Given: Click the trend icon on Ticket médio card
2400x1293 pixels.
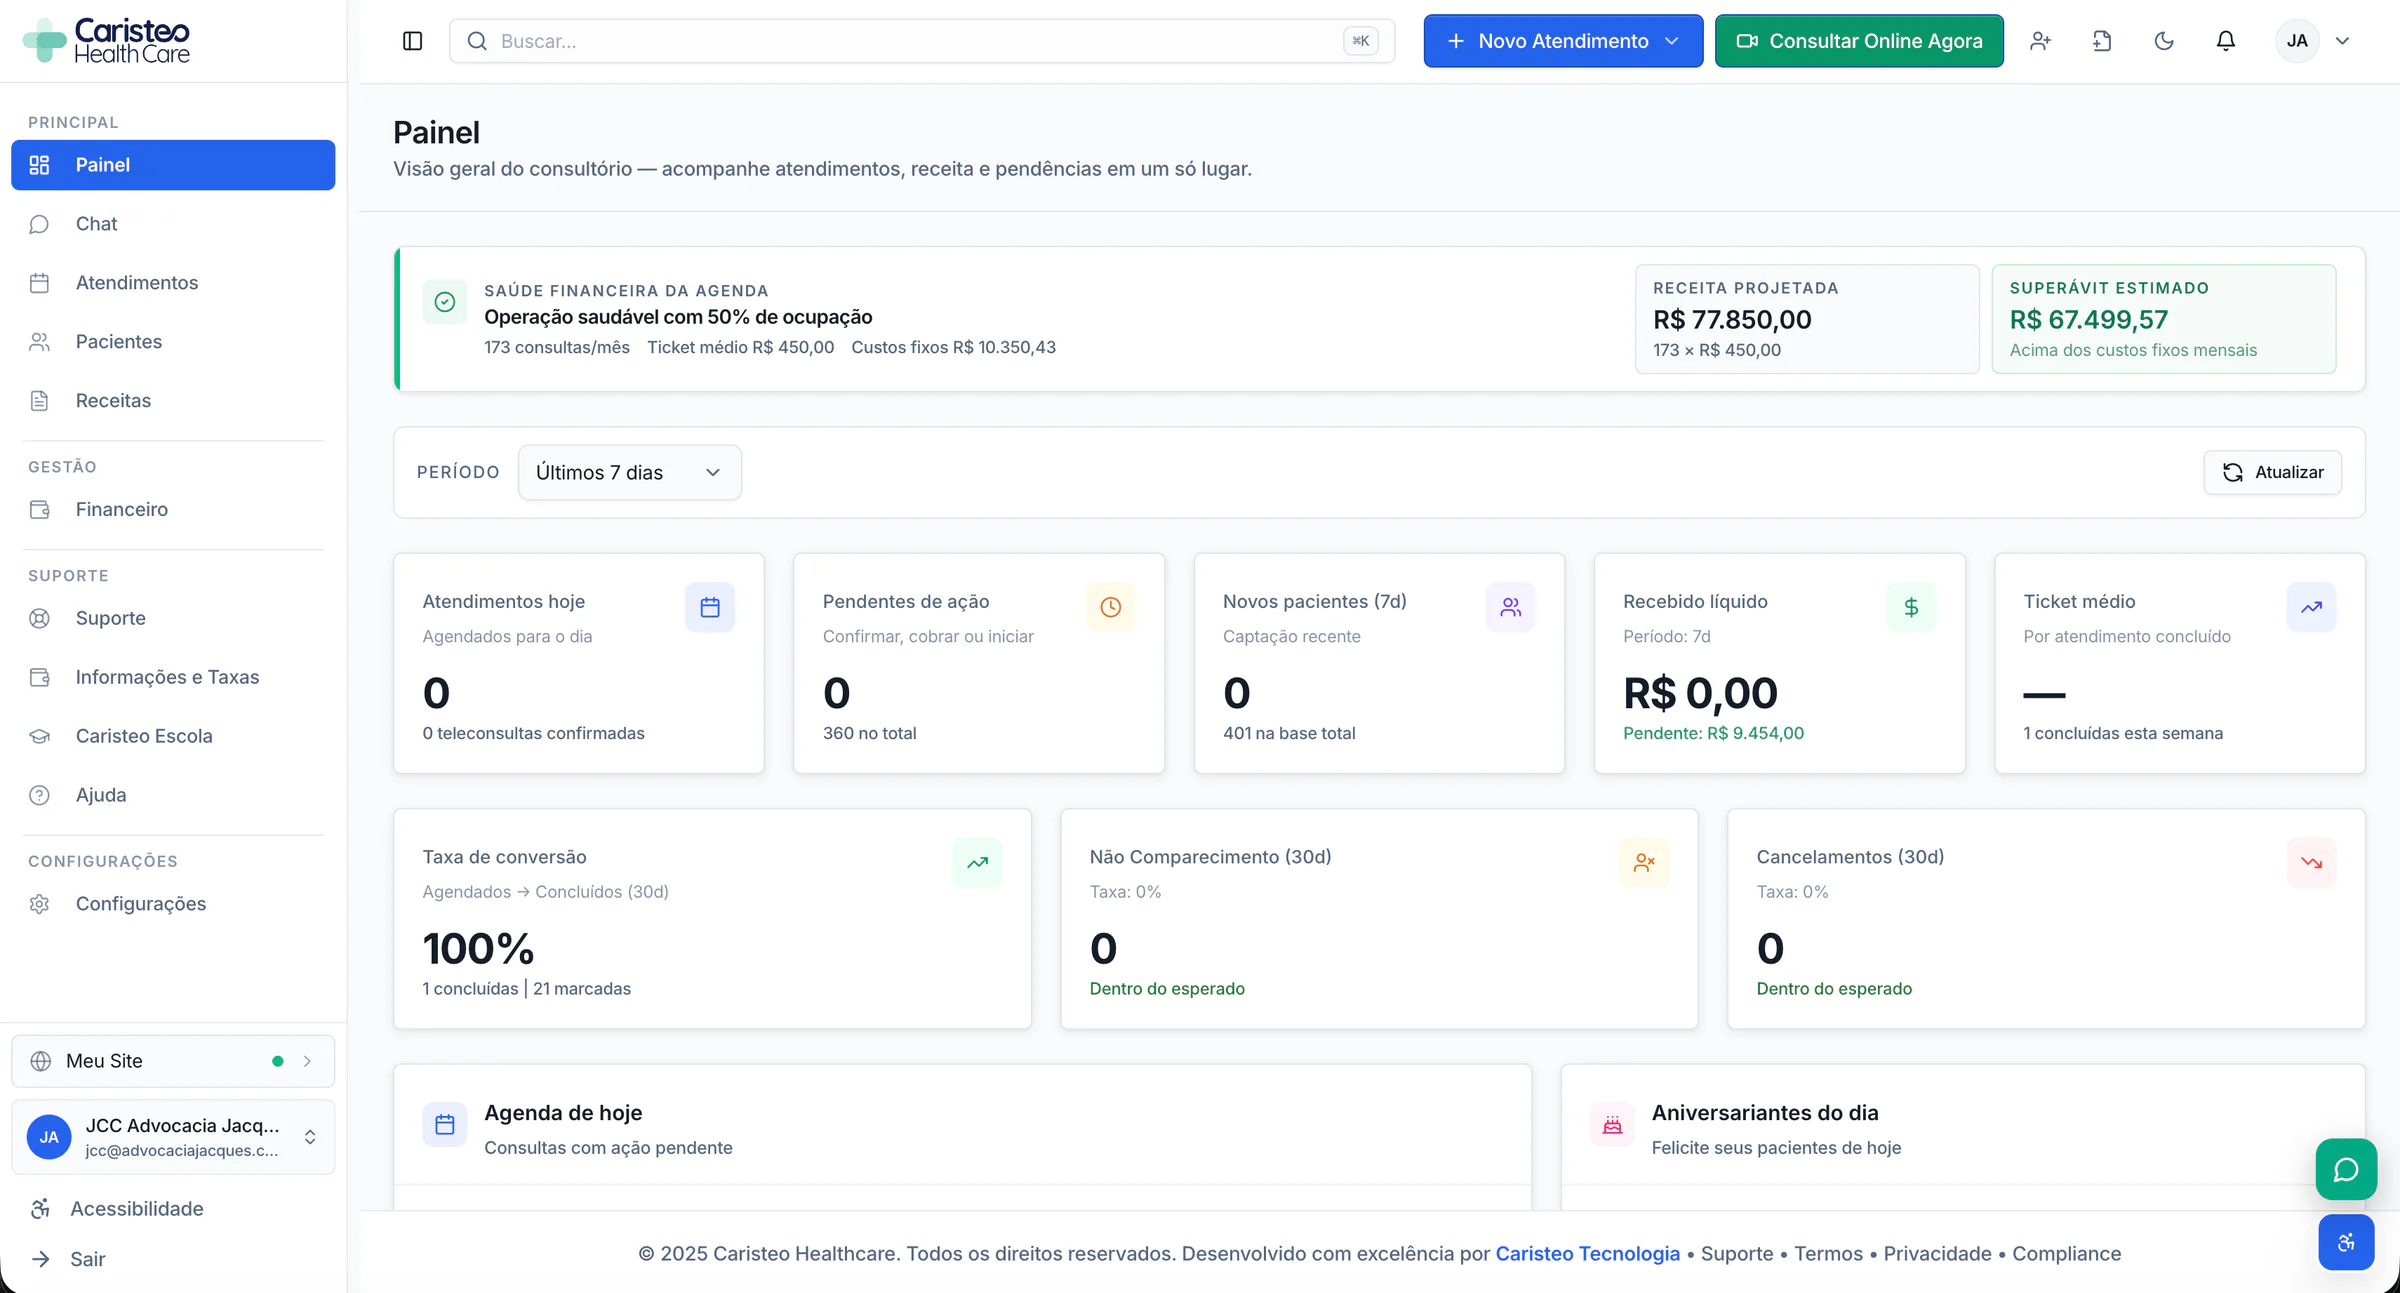Looking at the screenshot, I should tap(2312, 608).
